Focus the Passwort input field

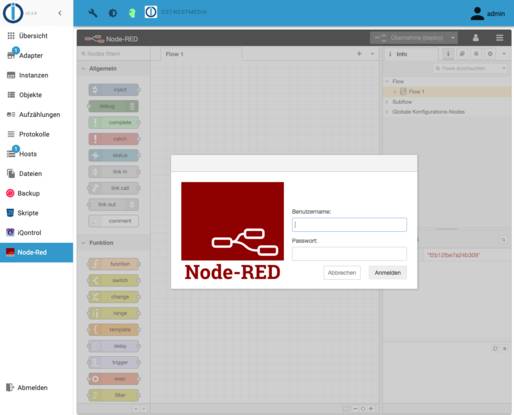tap(349, 254)
